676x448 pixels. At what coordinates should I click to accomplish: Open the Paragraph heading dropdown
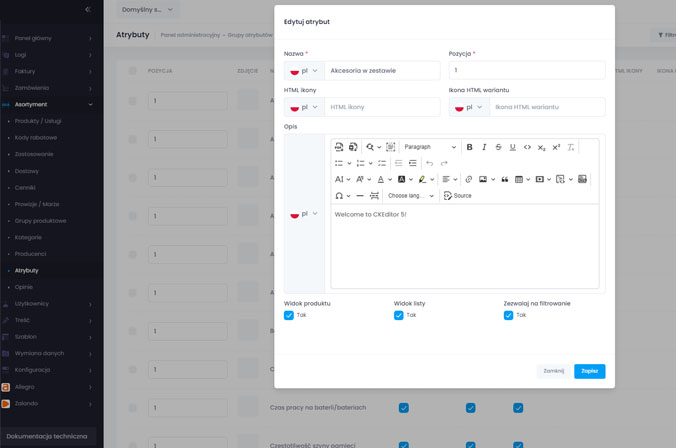click(429, 147)
